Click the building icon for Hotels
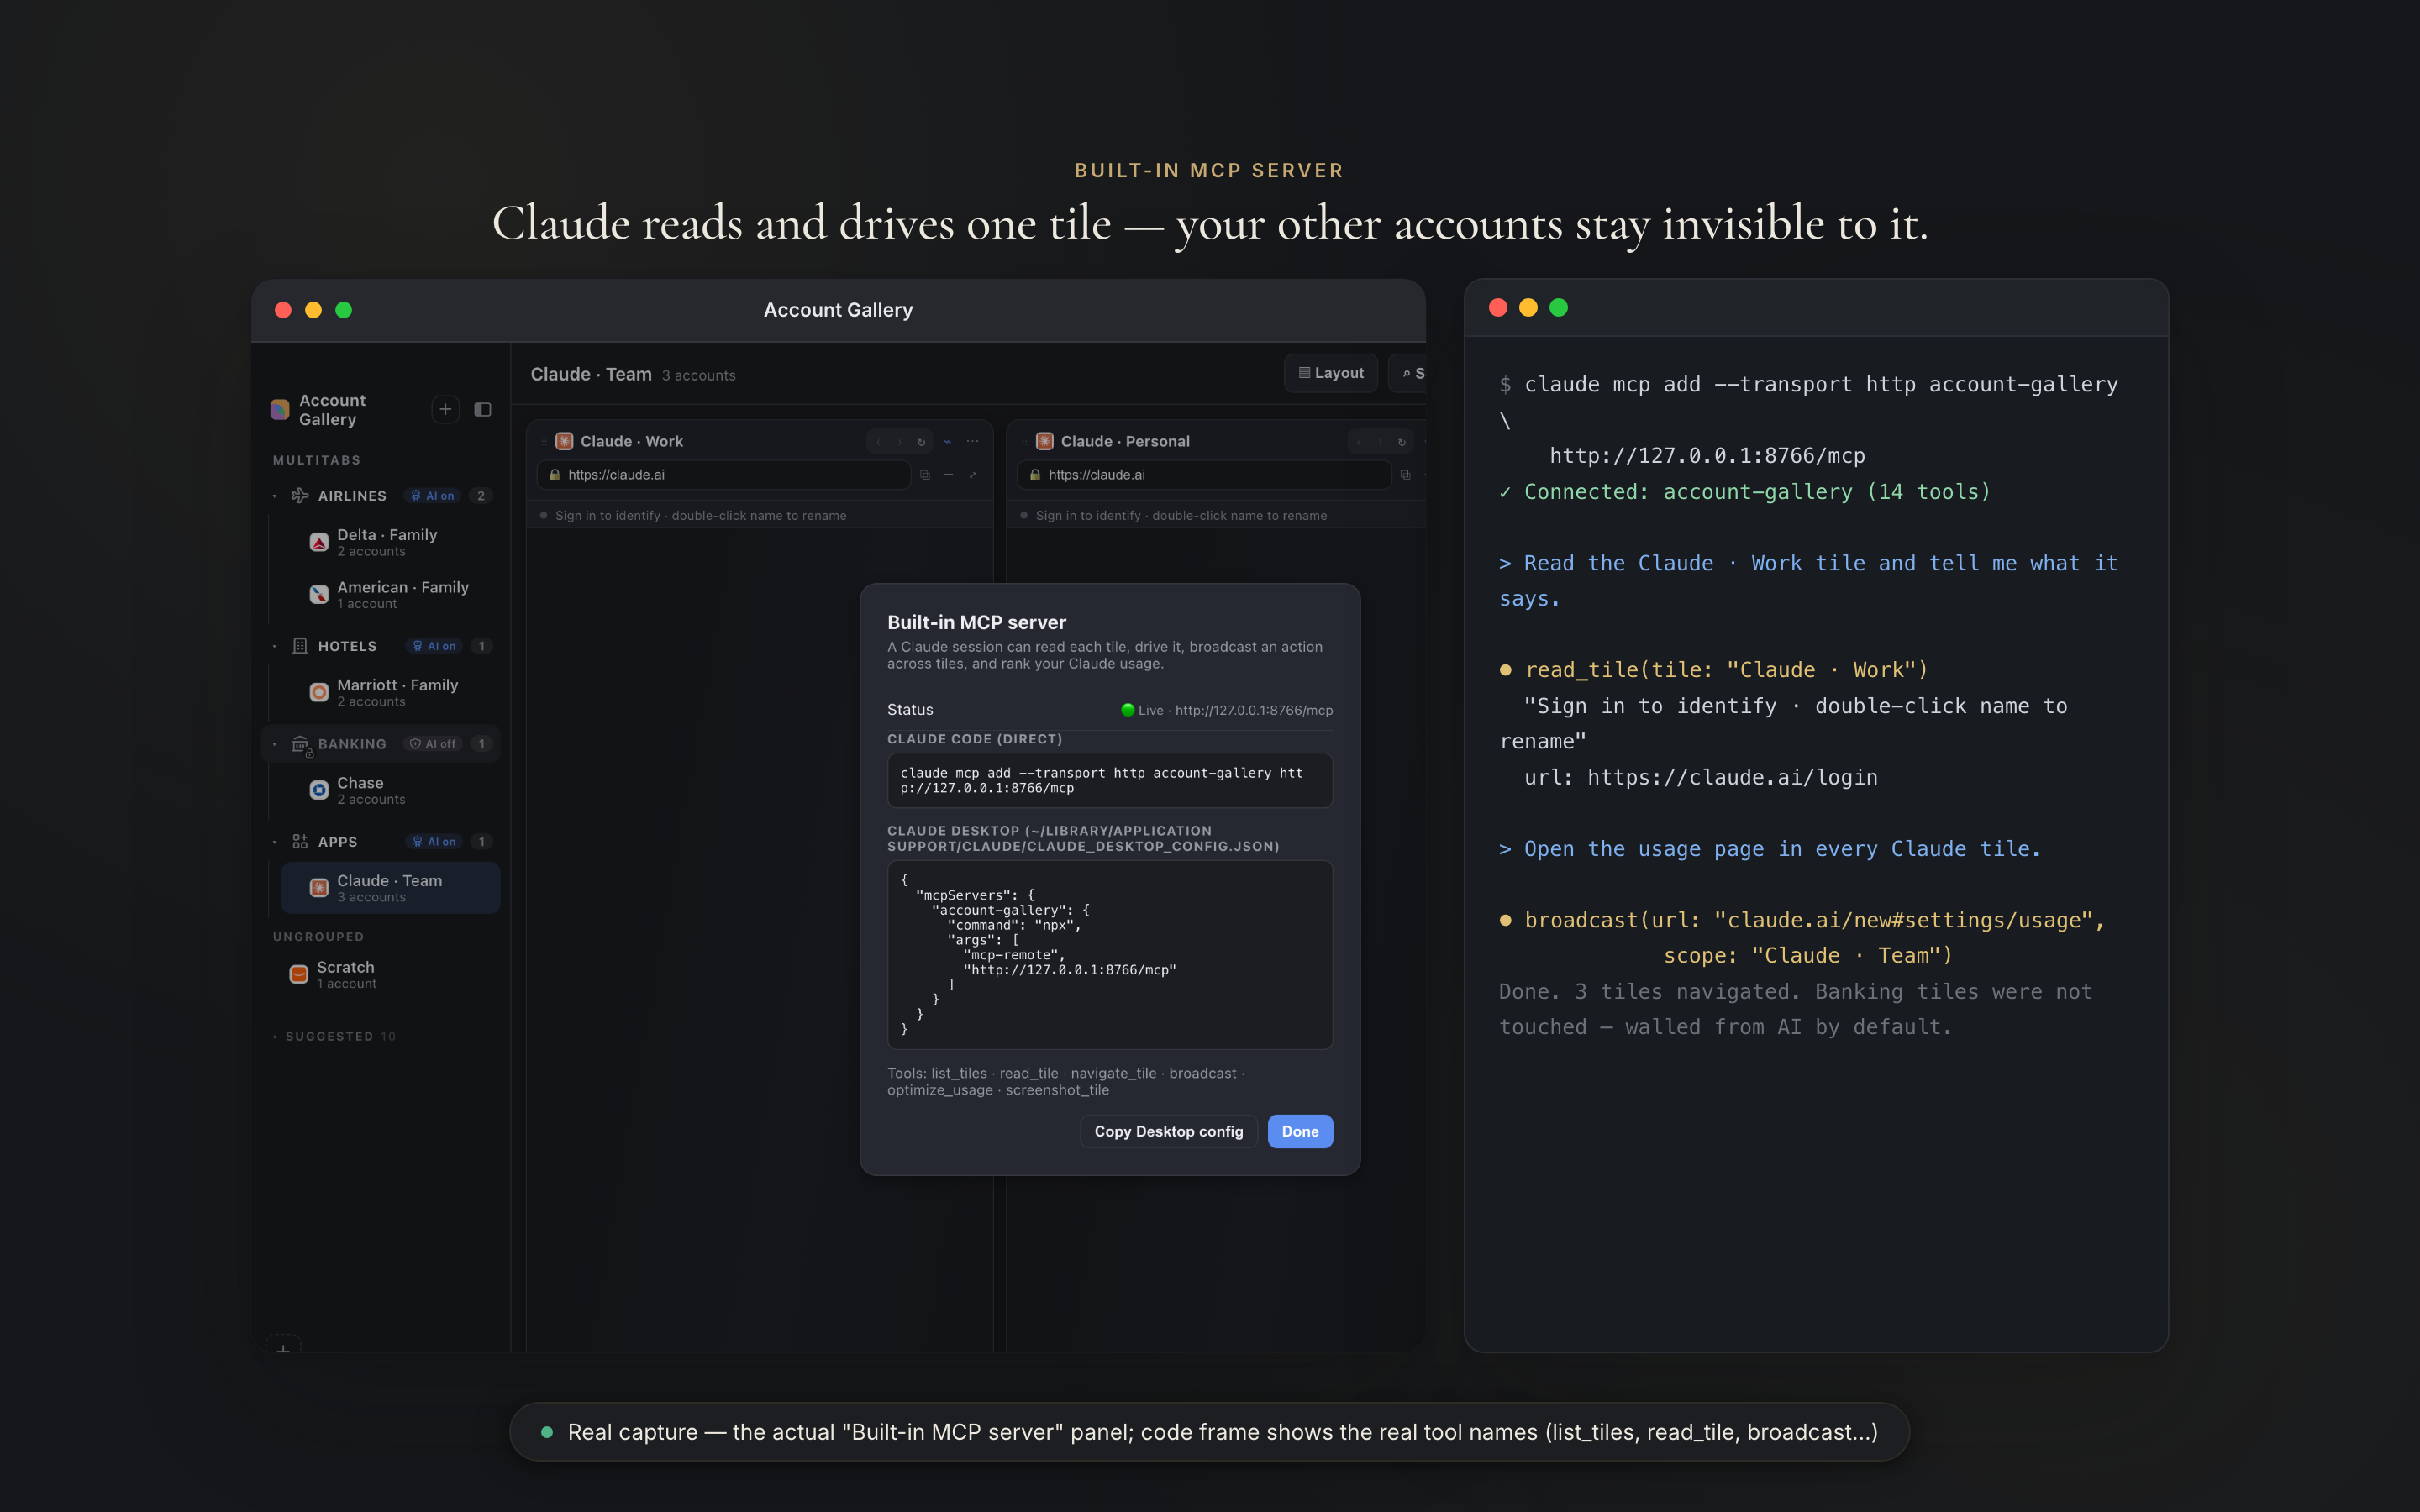2420x1512 pixels. [x=299, y=646]
